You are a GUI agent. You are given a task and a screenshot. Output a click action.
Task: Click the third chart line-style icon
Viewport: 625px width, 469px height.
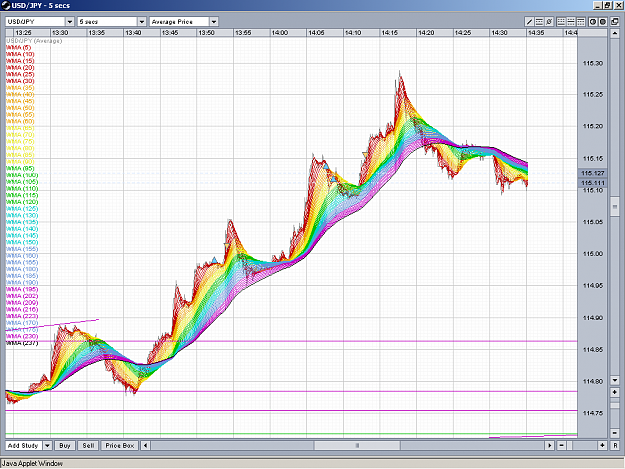[581, 22]
